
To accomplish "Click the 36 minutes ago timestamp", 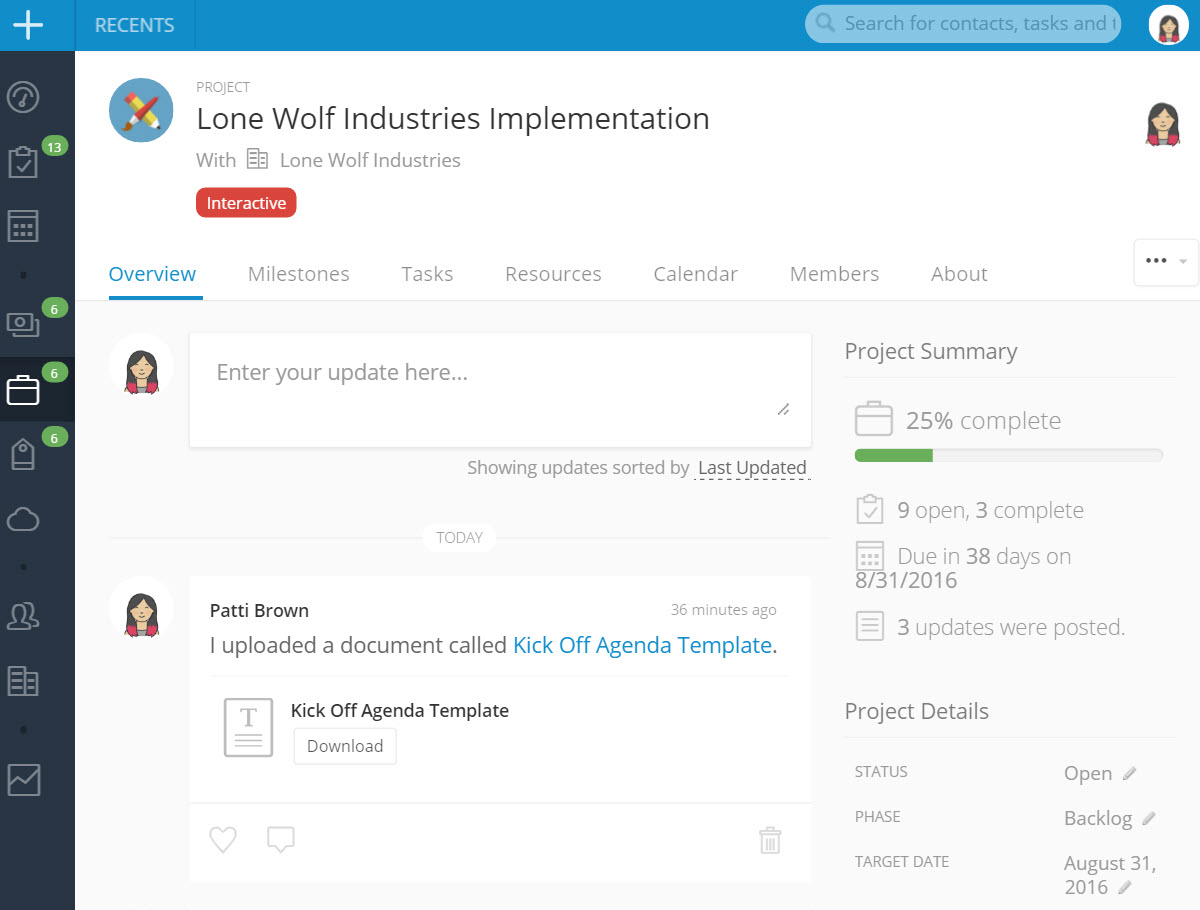I will [723, 610].
